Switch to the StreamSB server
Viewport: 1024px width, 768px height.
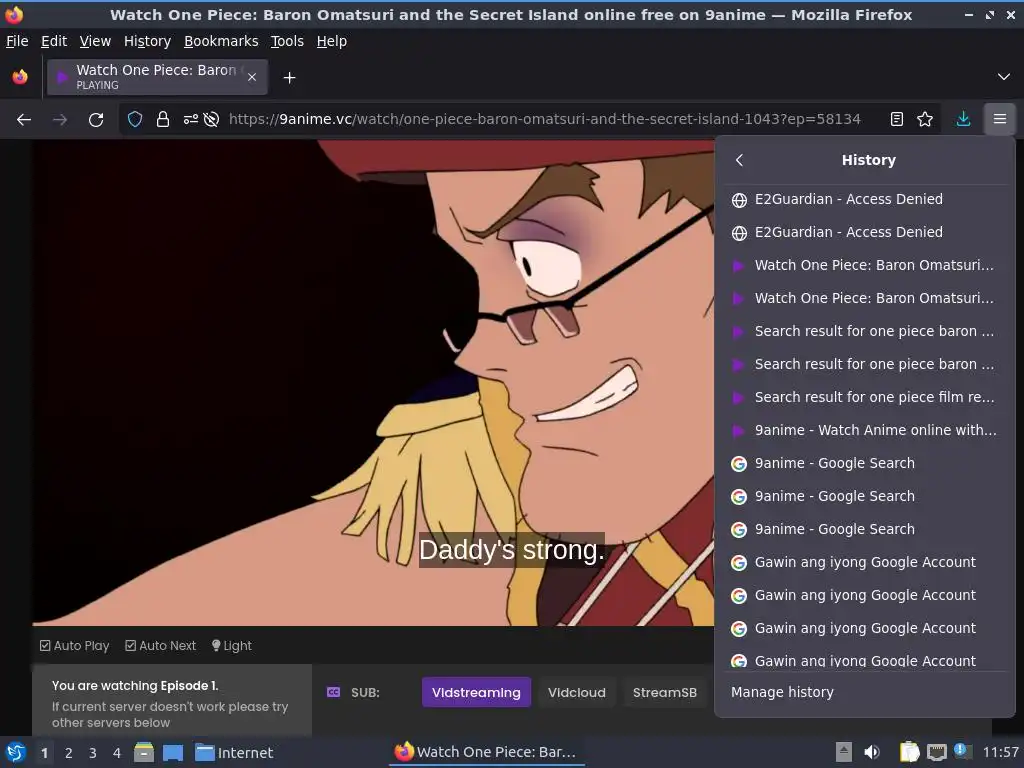[x=664, y=692]
